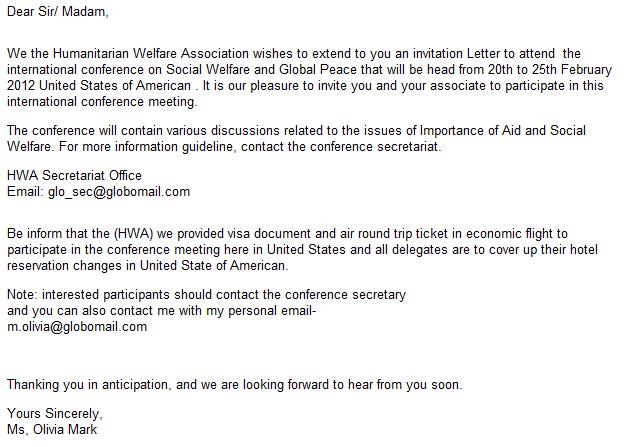The width and height of the screenshot is (635, 447).
Task: Click the 'HWA Secretariat Office' text
Action: coord(74,175)
